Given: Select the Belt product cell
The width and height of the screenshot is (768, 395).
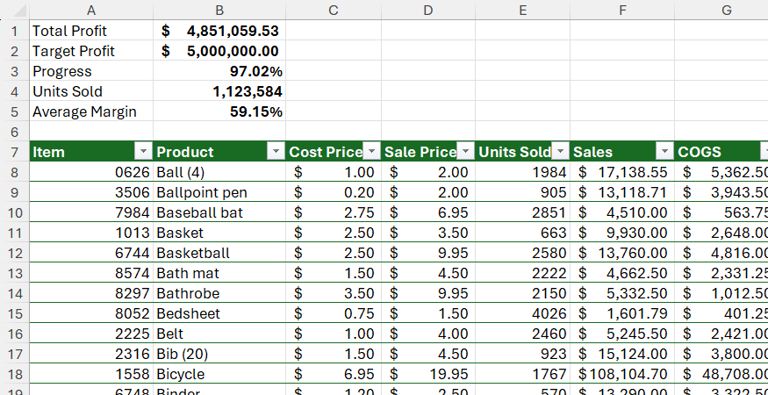Looking at the screenshot, I should (219, 334).
